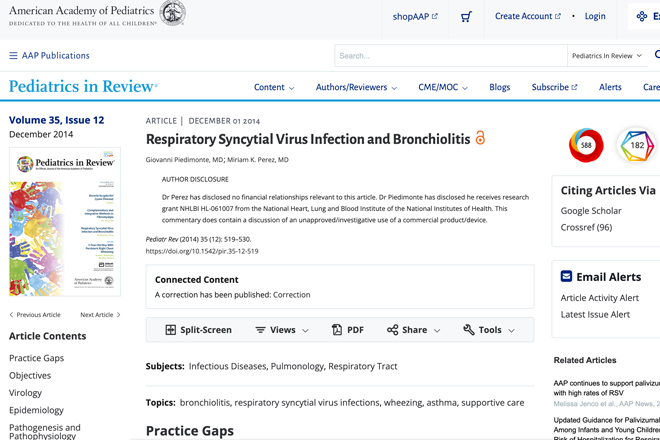The image size is (660, 440).
Task: Open the shopping cart icon
Action: click(466, 17)
